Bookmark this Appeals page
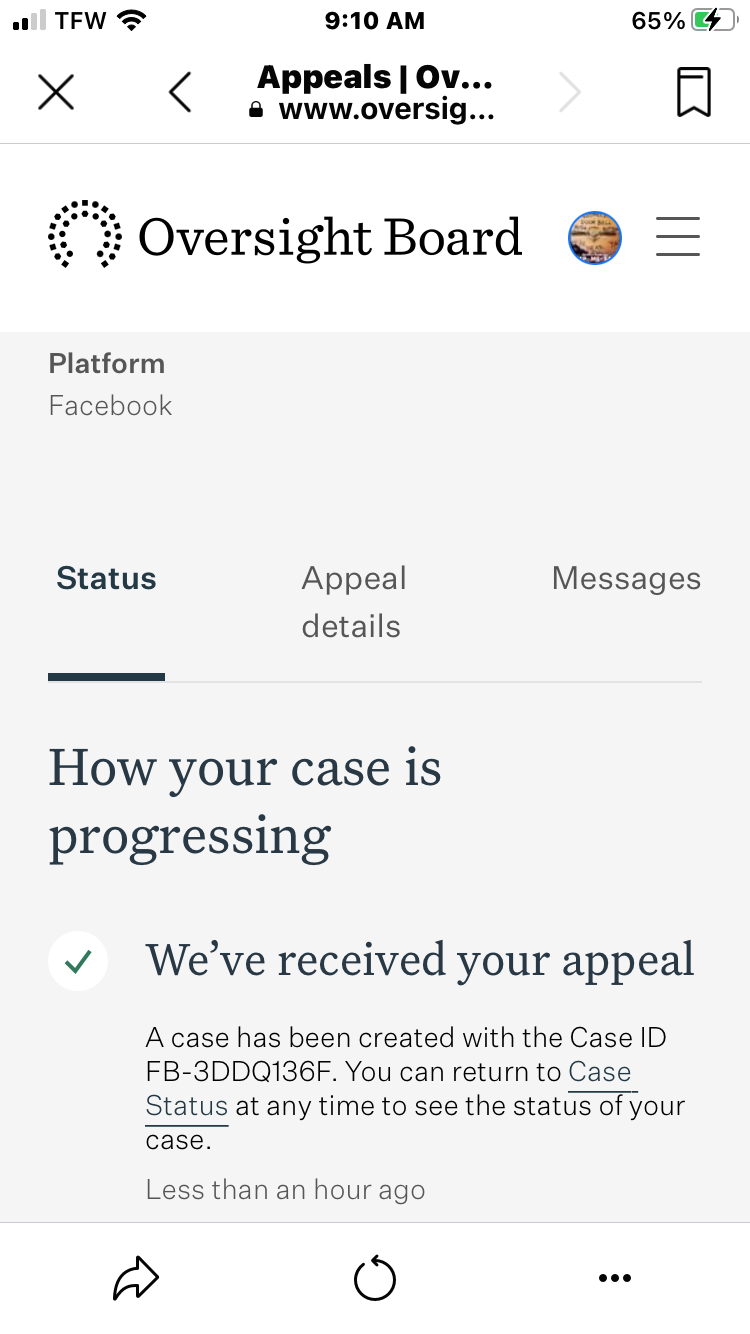This screenshot has height=1334, width=750. 693,93
